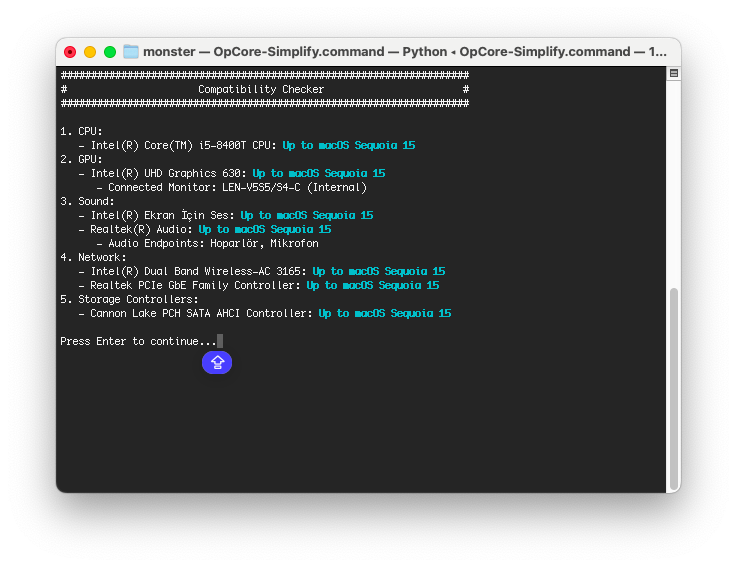
Task: Click the split pane icon at top right
Action: [x=673, y=74]
